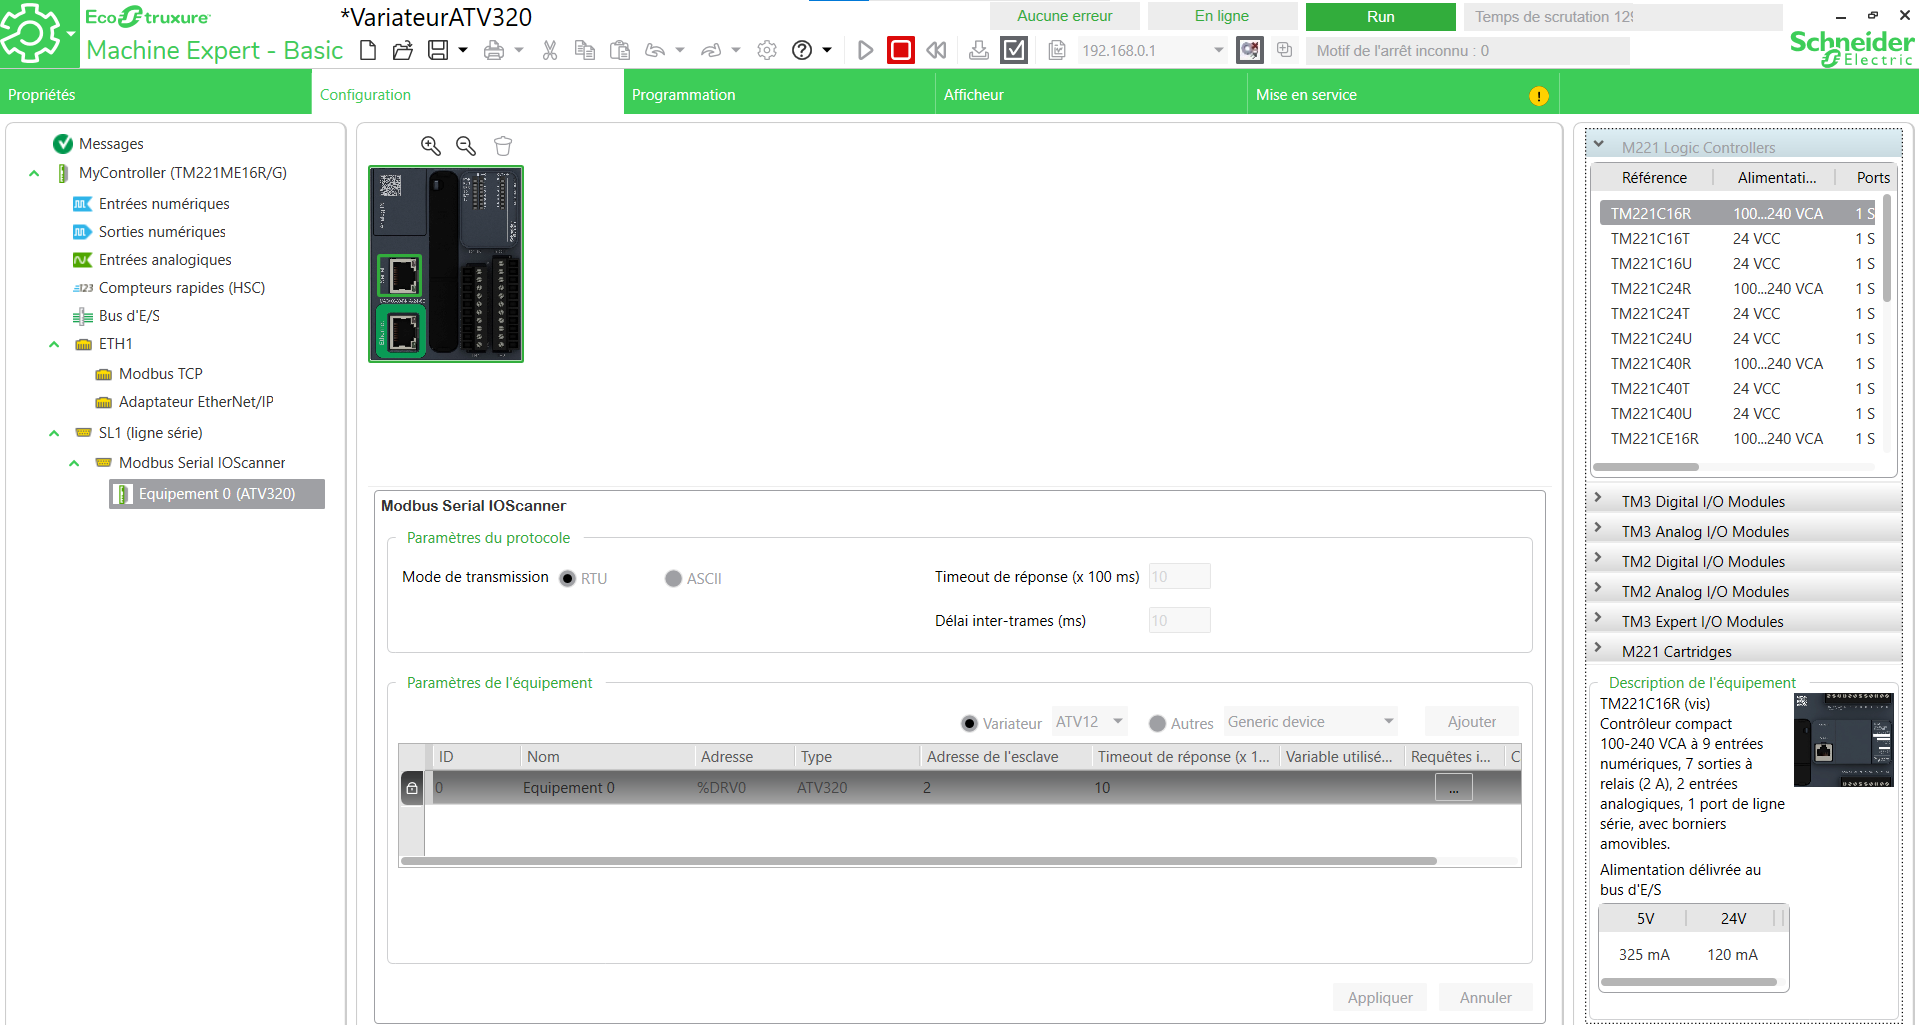Viewport: 1920px width, 1025px height.
Task: Open the ATV12 variateur dropdown
Action: pyautogui.click(x=1089, y=722)
